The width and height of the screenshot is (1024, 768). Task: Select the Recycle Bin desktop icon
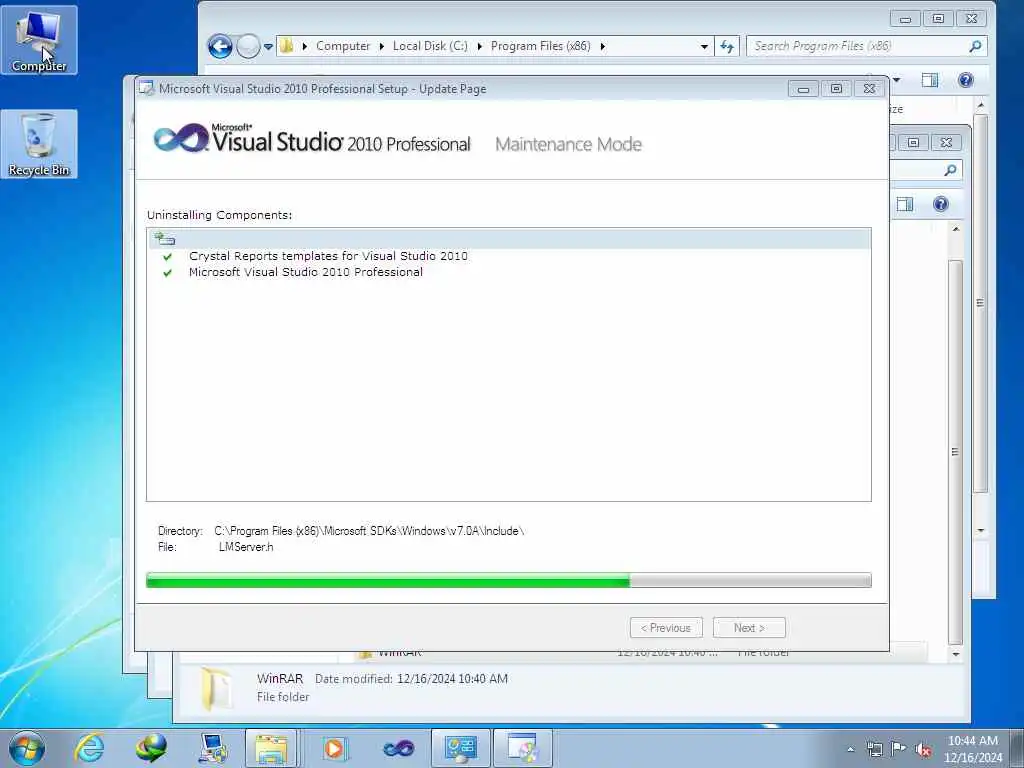pyautogui.click(x=39, y=144)
